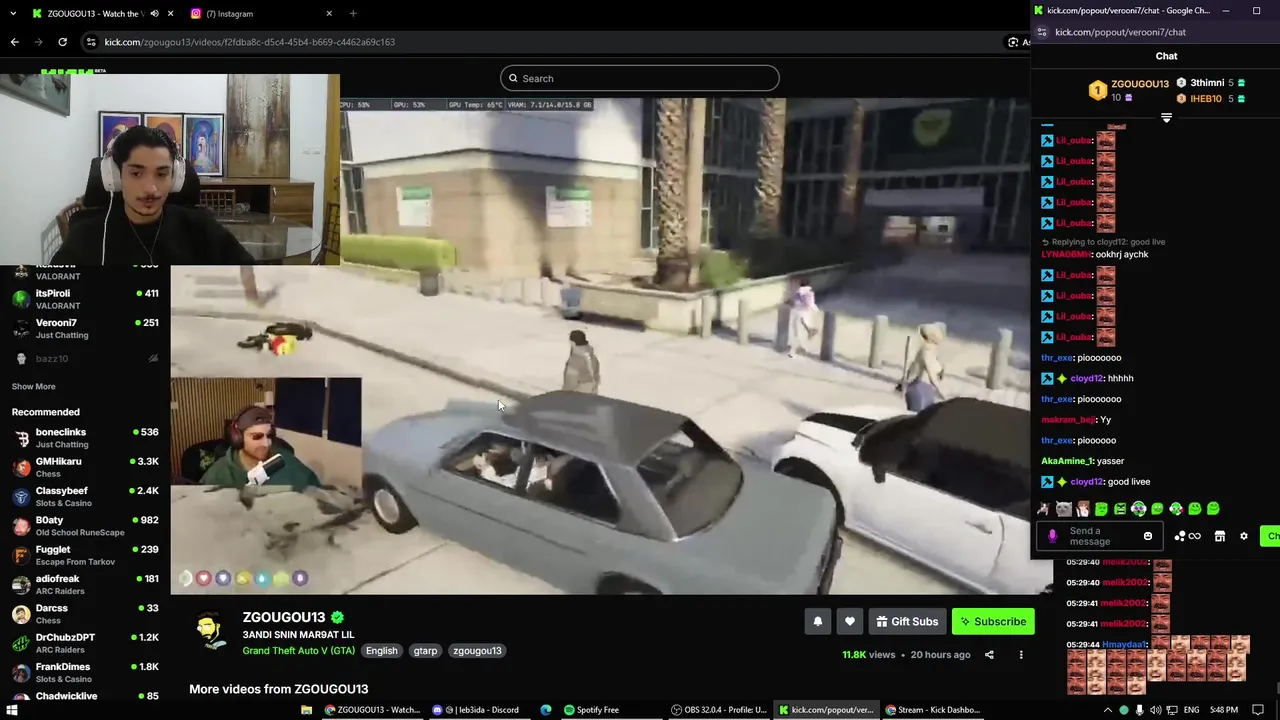Click the English language tag
Viewport: 1280px width, 720px height.
click(381, 650)
